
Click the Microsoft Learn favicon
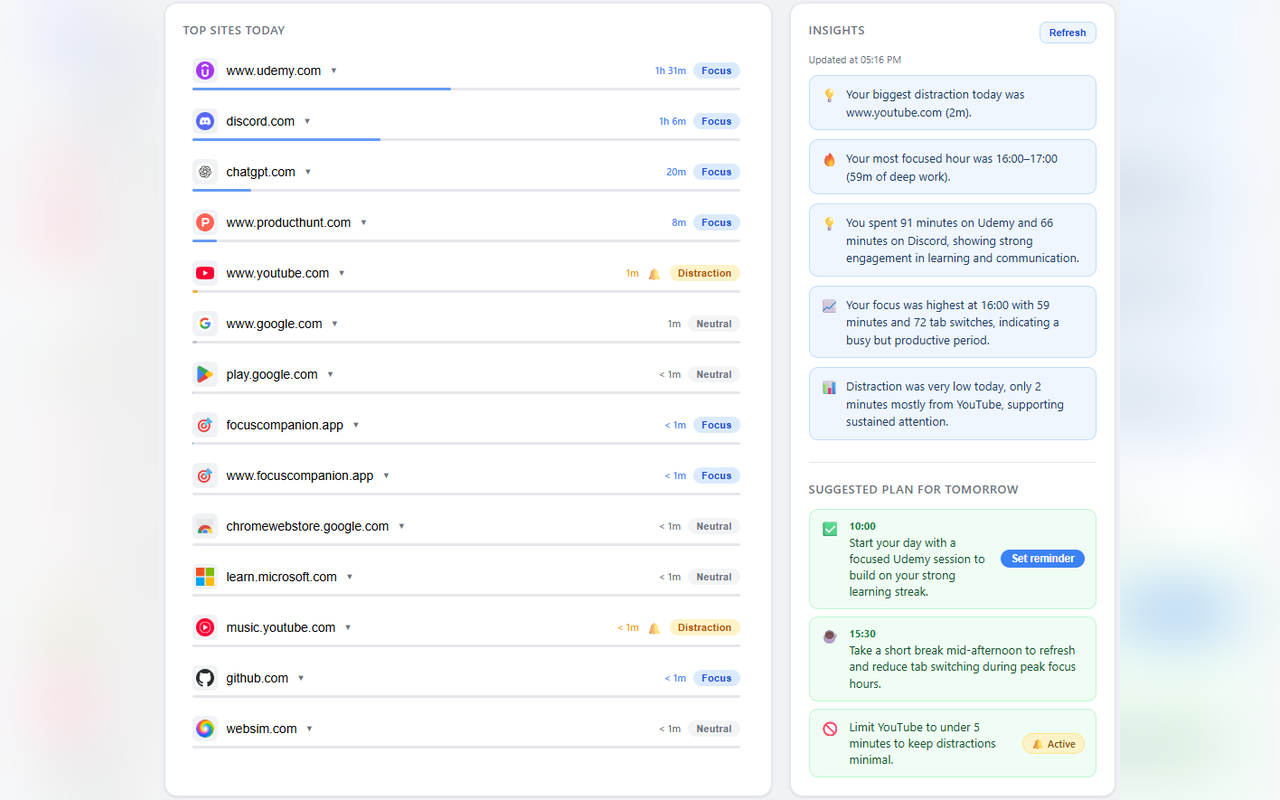(205, 577)
